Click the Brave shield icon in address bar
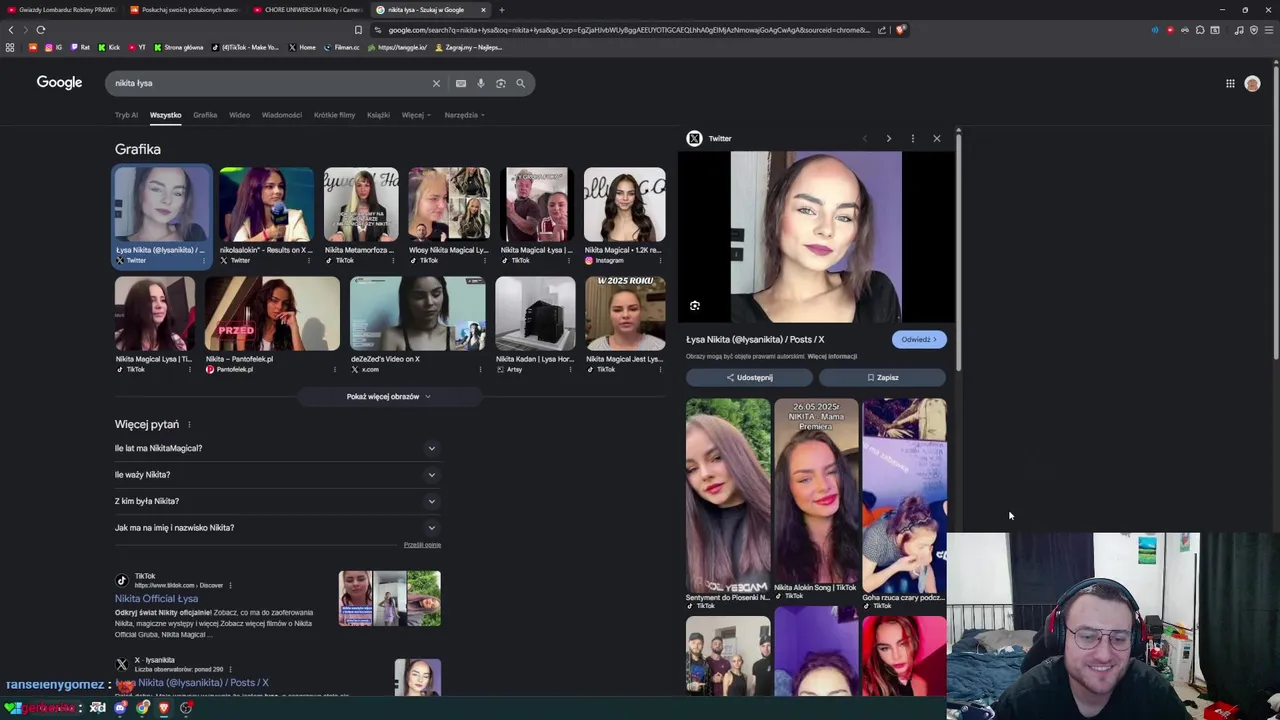Viewport: 1280px width, 720px height. click(900, 30)
